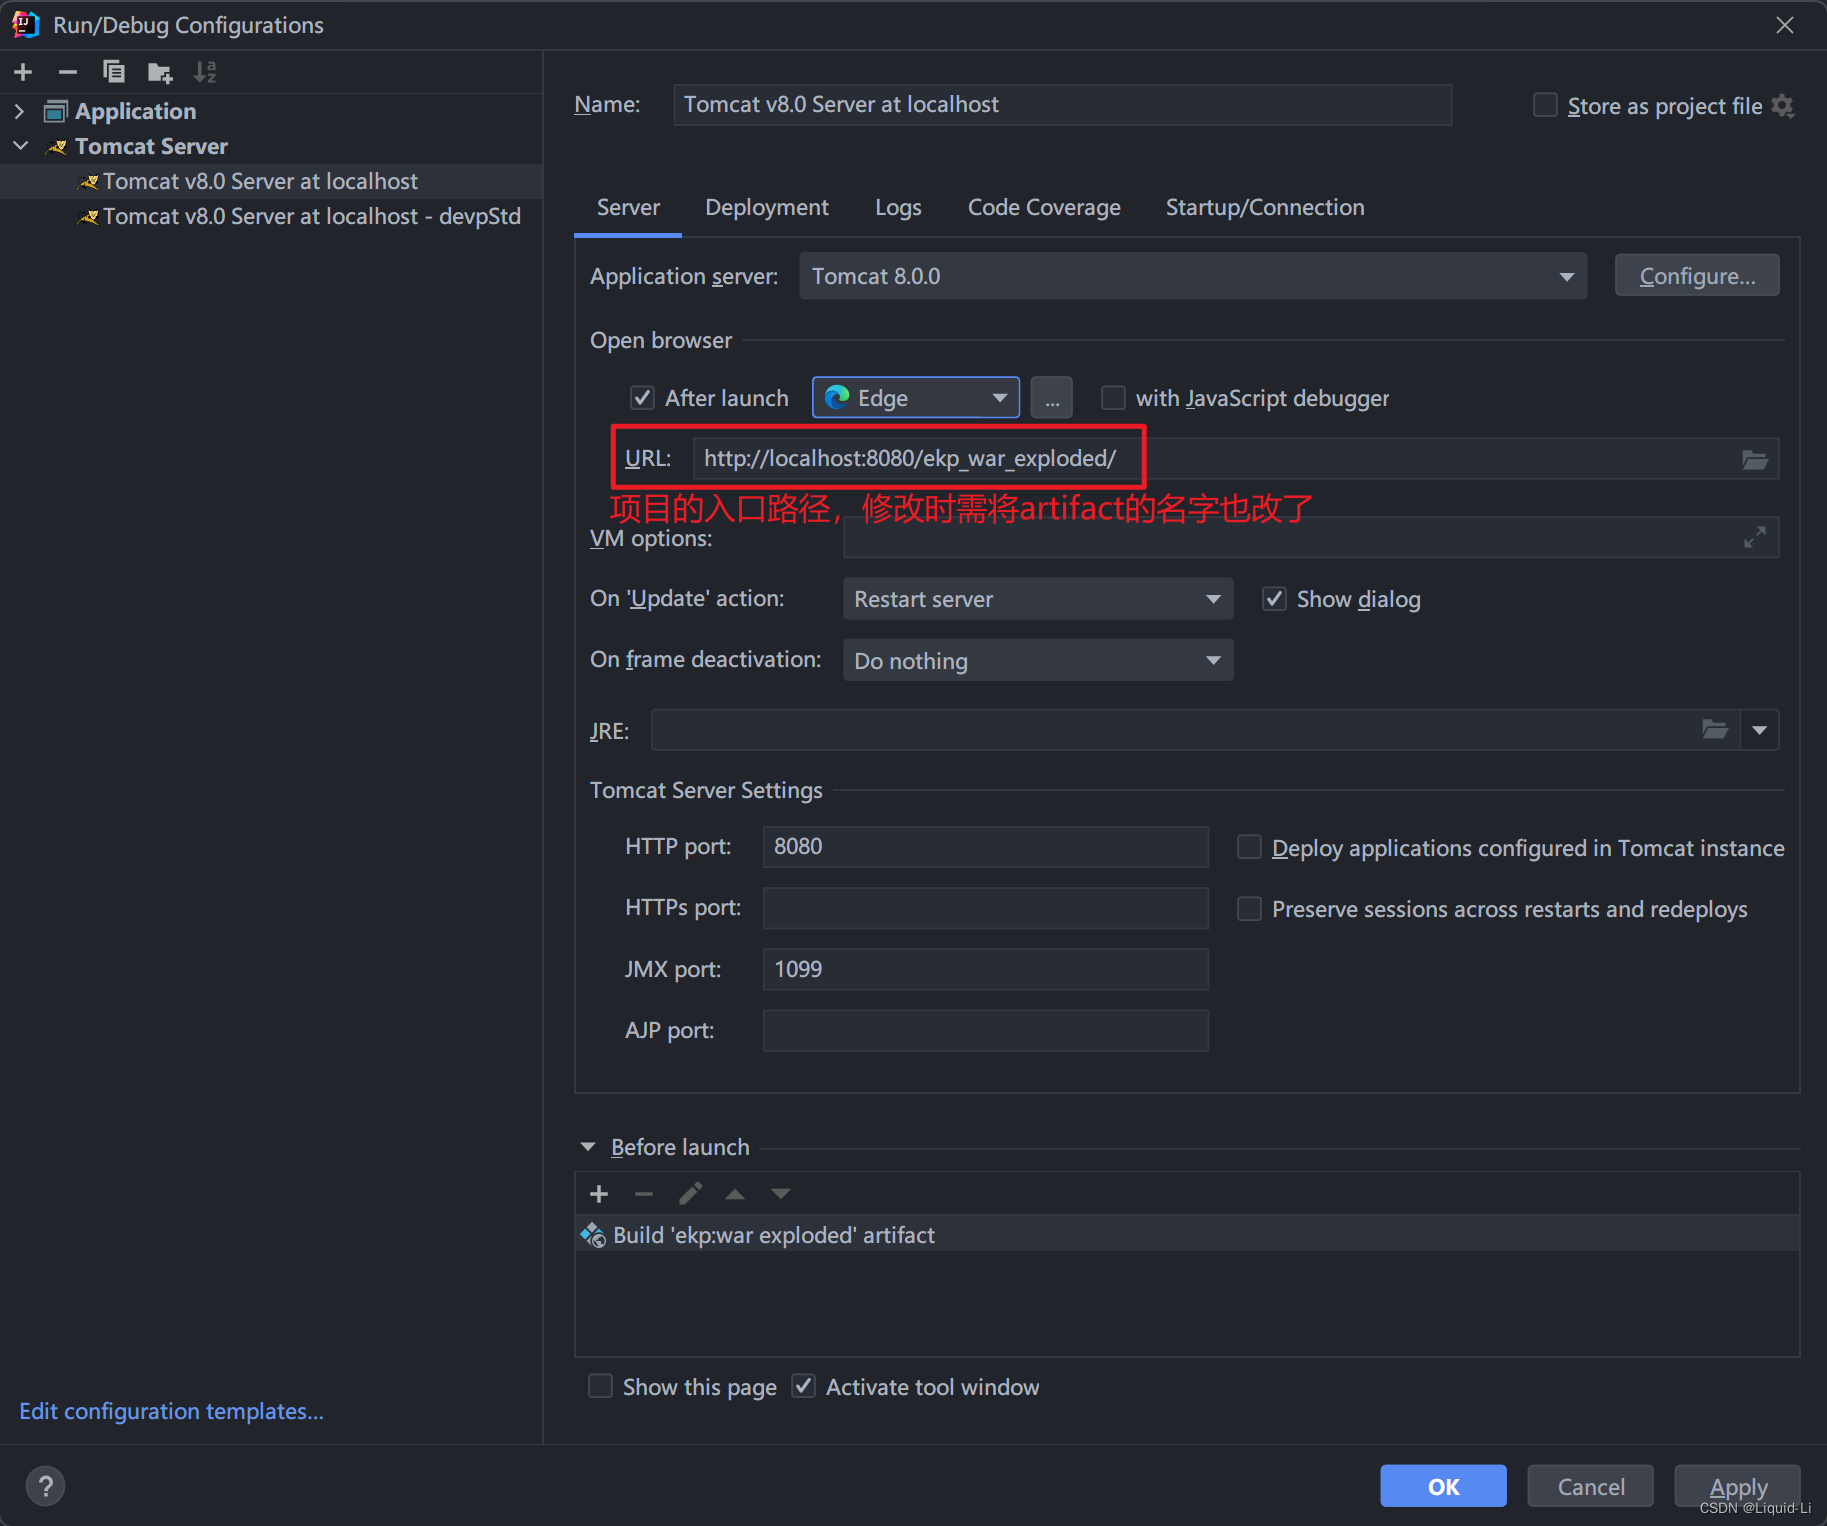Sort configurations alphabetically
Image resolution: width=1827 pixels, height=1526 pixels.
tap(205, 72)
